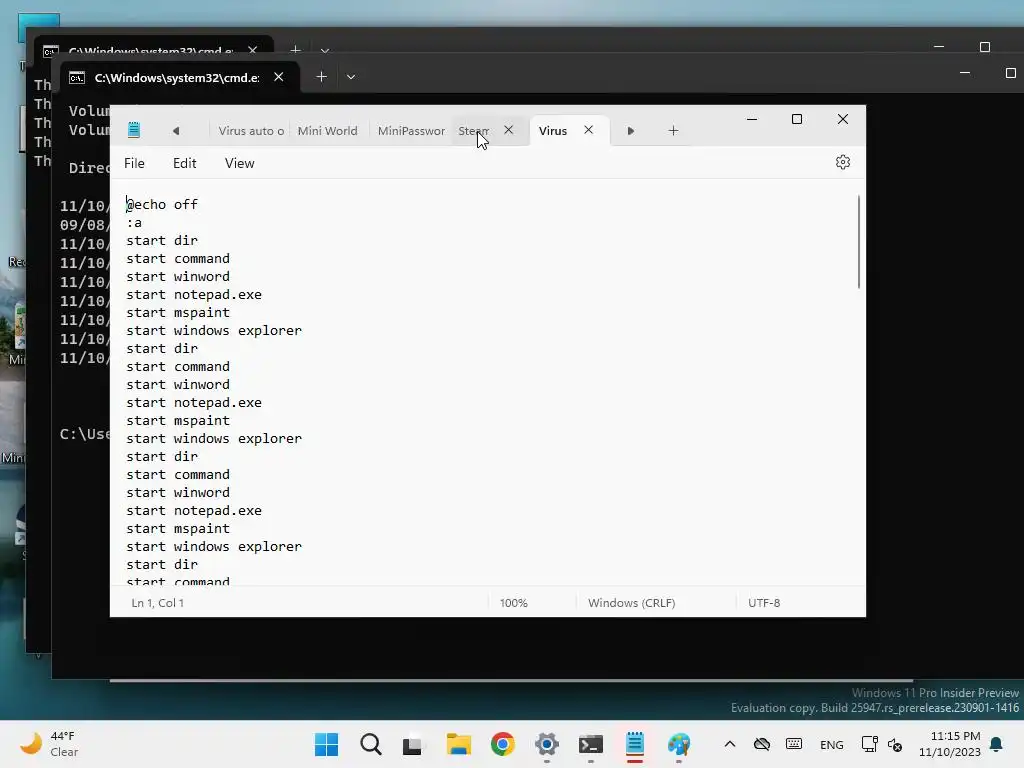Click the '@echo off' line in editor
Screen dimensions: 1024x768
[x=162, y=204]
